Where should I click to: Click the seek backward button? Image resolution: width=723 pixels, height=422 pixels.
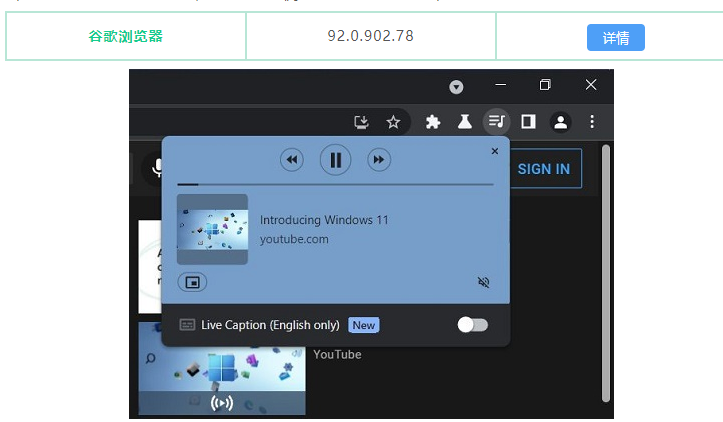pyautogui.click(x=291, y=160)
